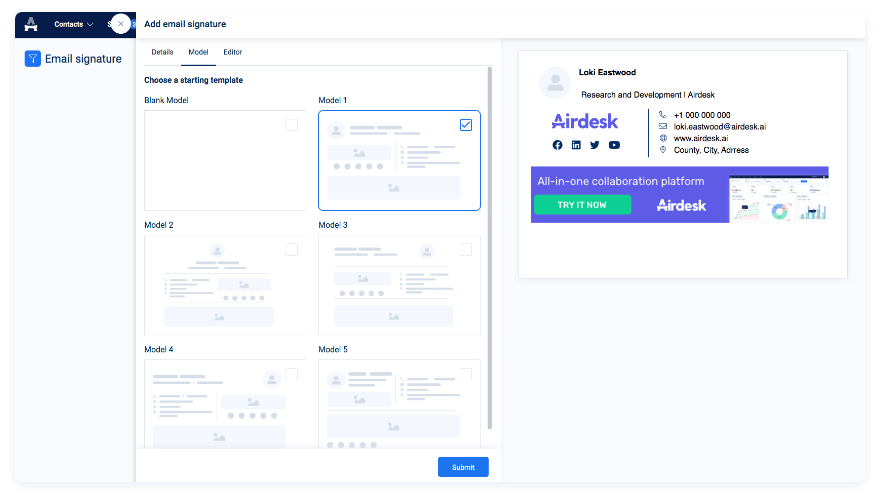Click the profile avatar in signature preview
The height and width of the screenshot is (500, 880).
point(555,83)
